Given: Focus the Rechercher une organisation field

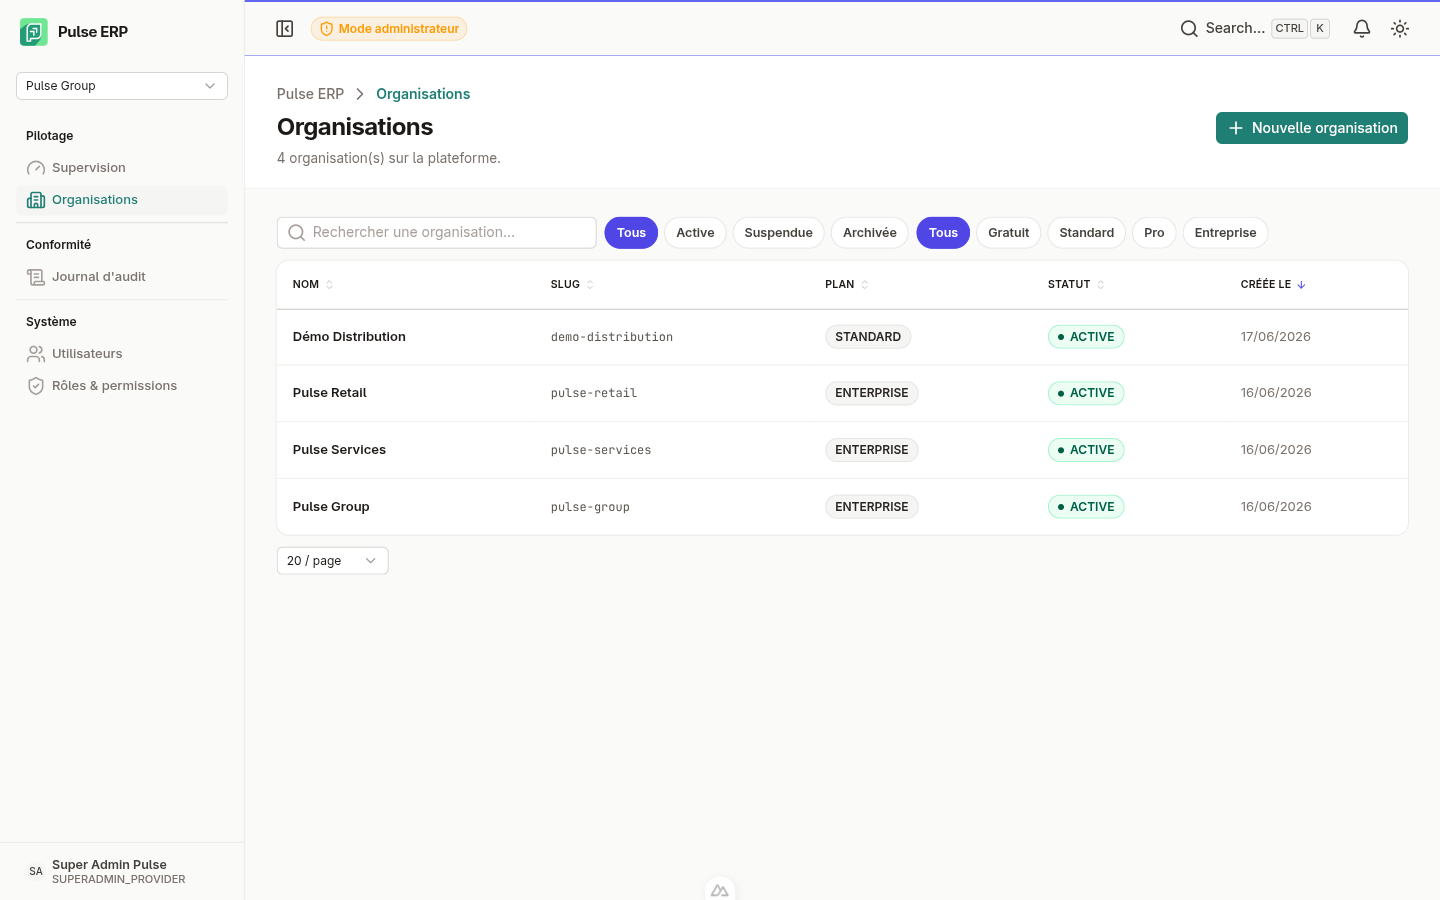Looking at the screenshot, I should [437, 233].
